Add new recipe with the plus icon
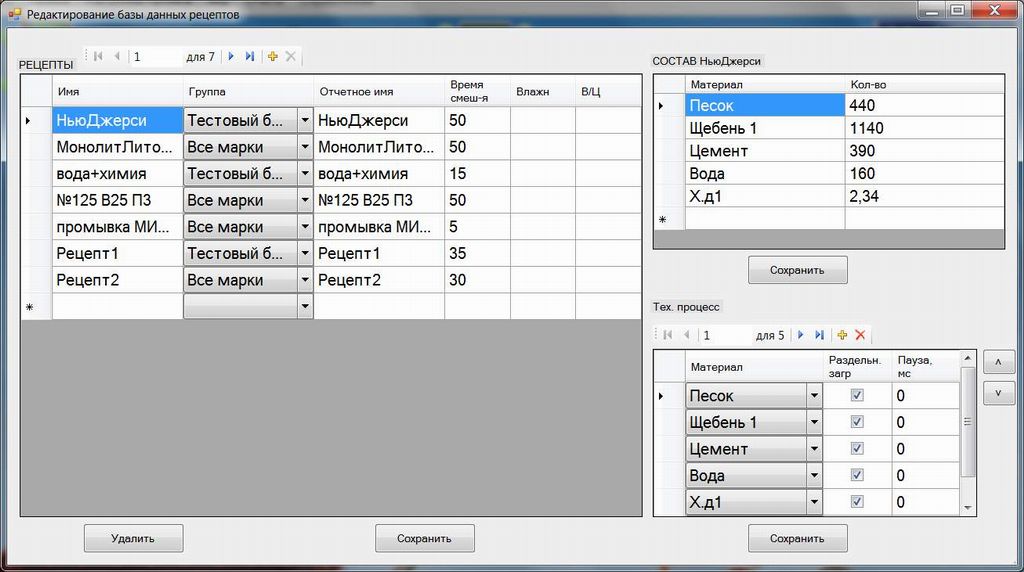Screen dimensions: 1024x572 point(272,57)
